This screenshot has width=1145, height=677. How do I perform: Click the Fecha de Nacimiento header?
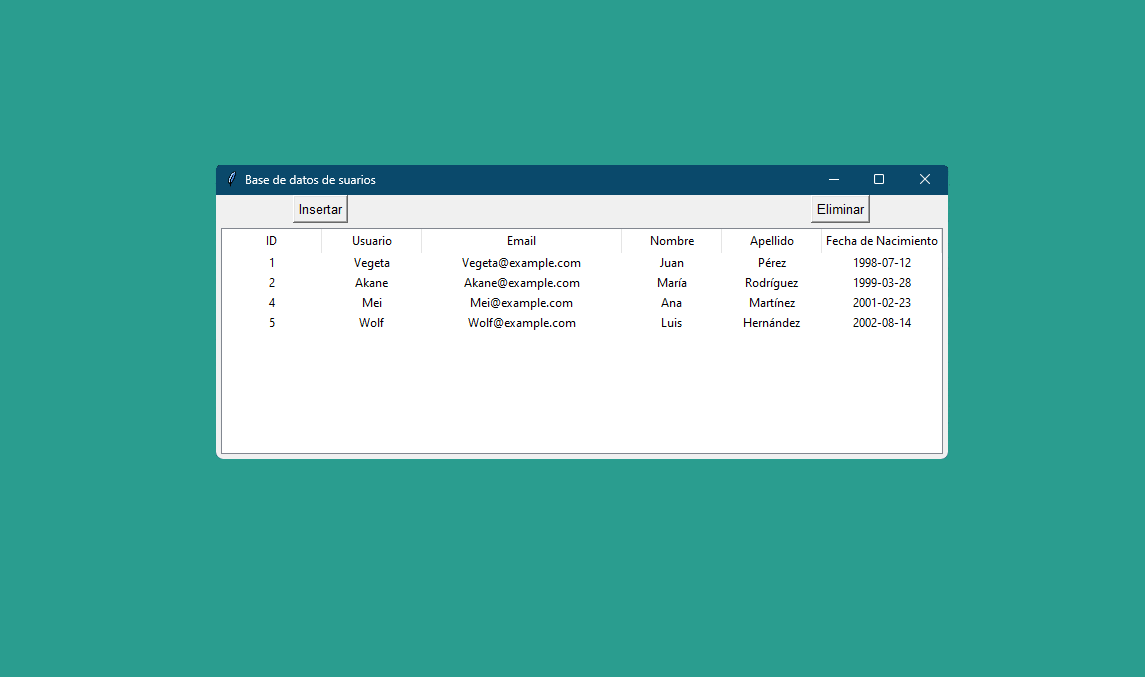881,241
